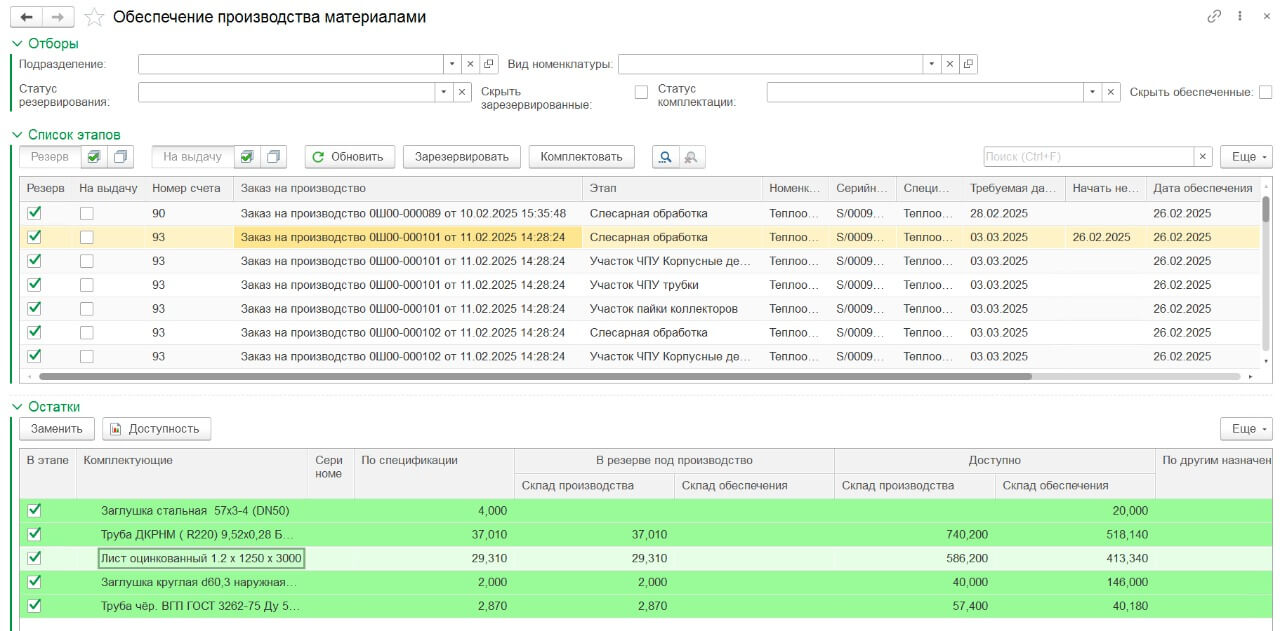1280x631 pixels.
Task: Click the Поиск search input field
Action: [x=1088, y=157]
